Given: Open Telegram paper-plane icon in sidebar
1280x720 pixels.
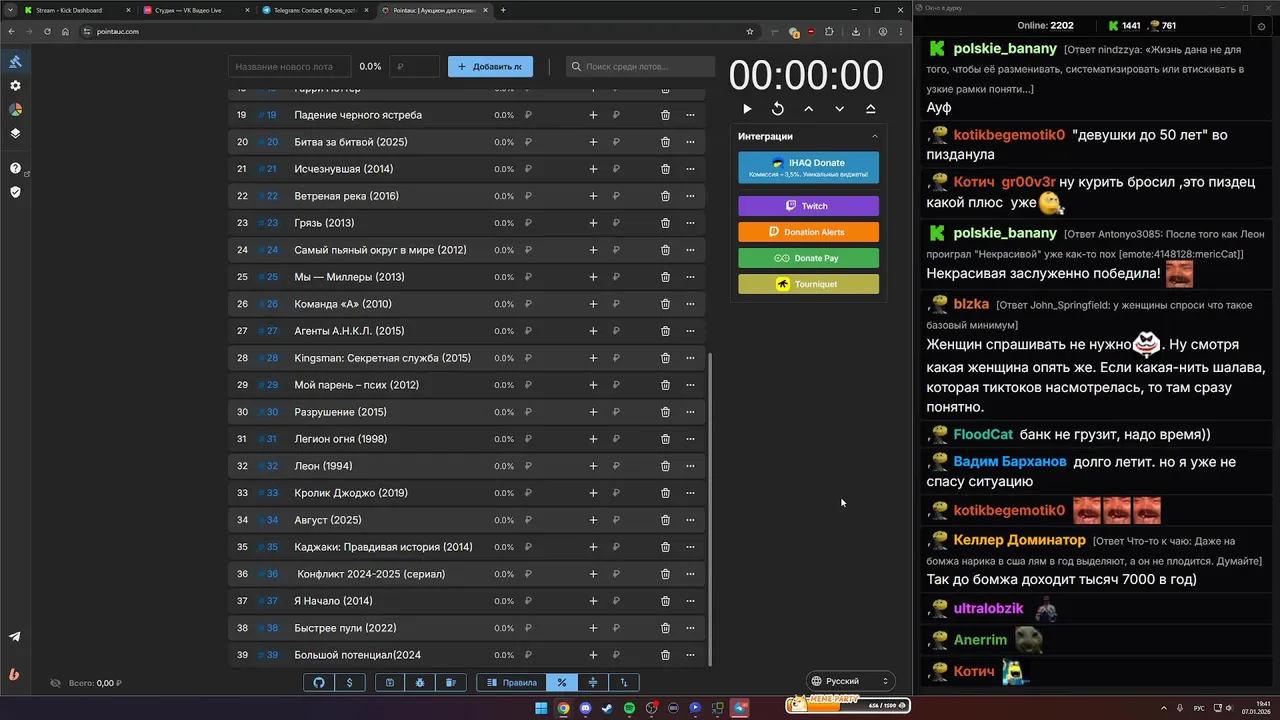Looking at the screenshot, I should 15,637.
